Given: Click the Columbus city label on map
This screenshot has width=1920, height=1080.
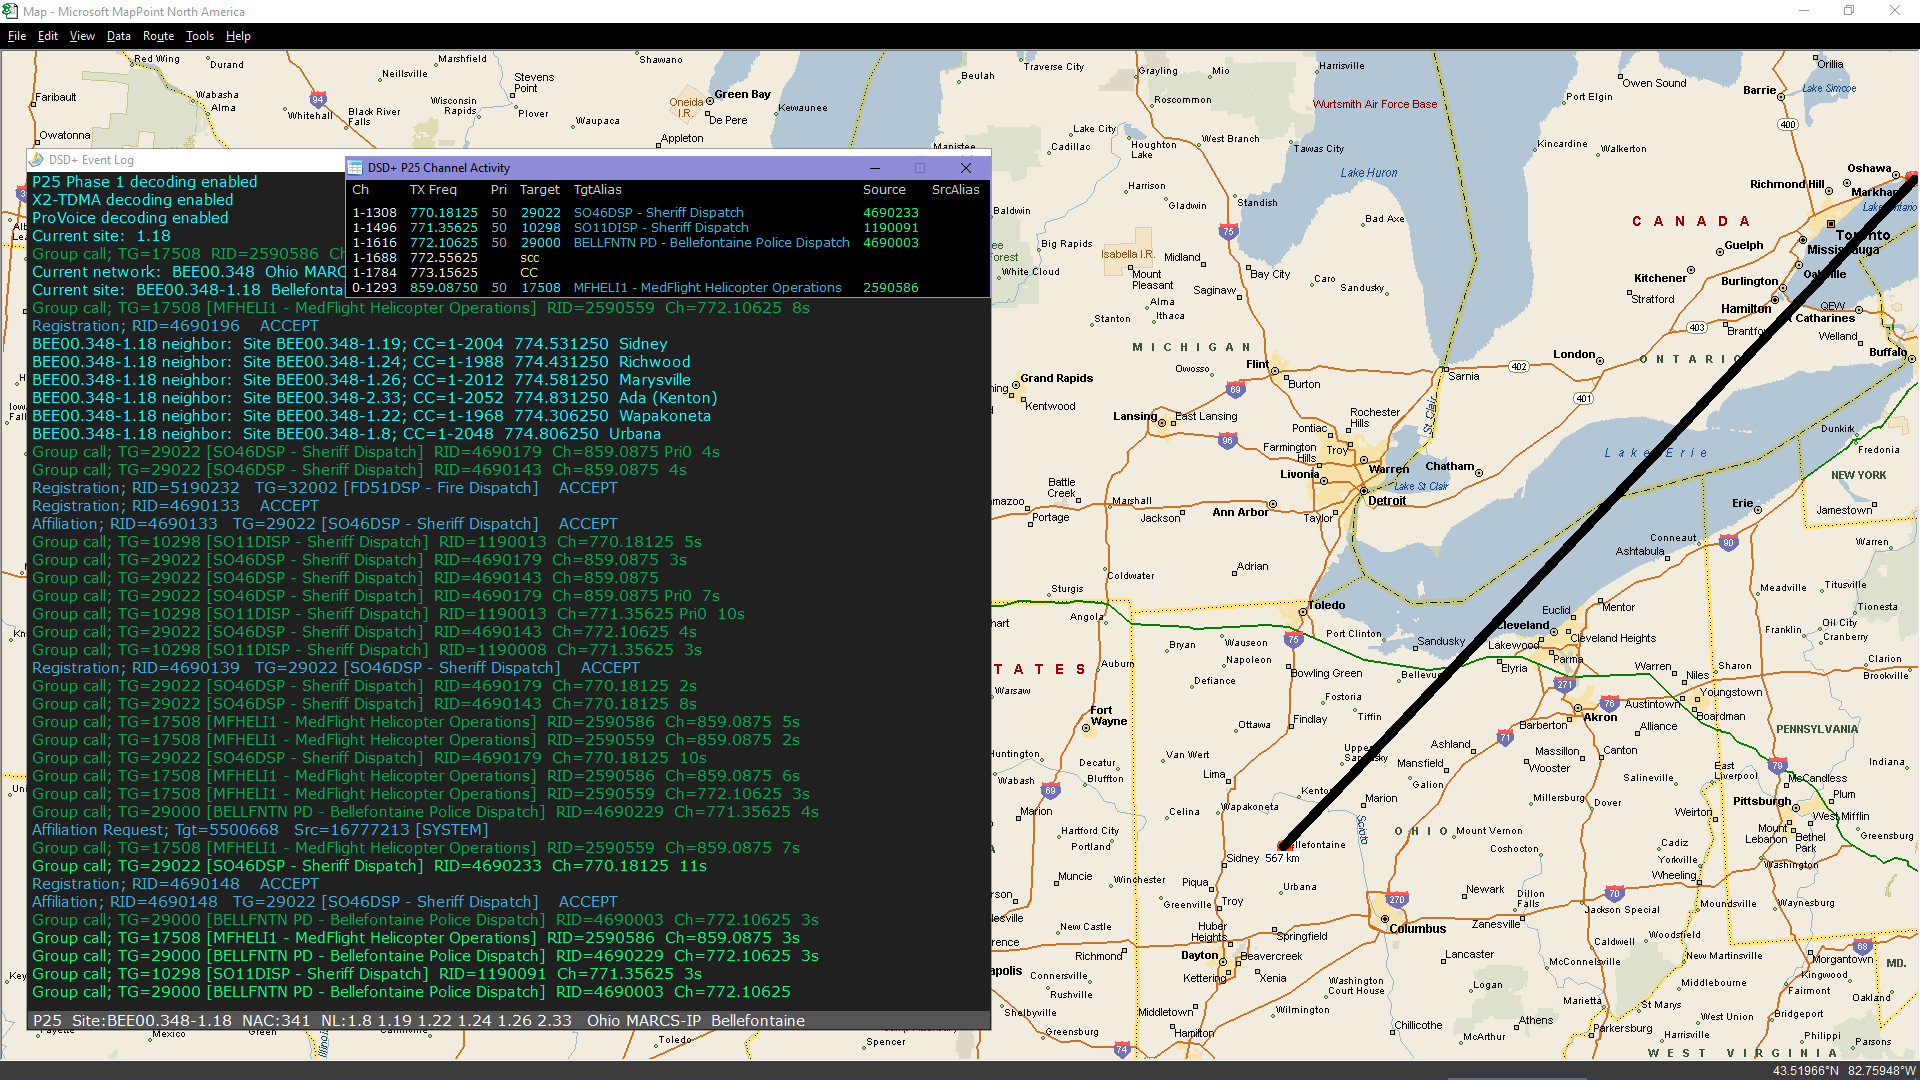Looking at the screenshot, I should [x=1417, y=929].
